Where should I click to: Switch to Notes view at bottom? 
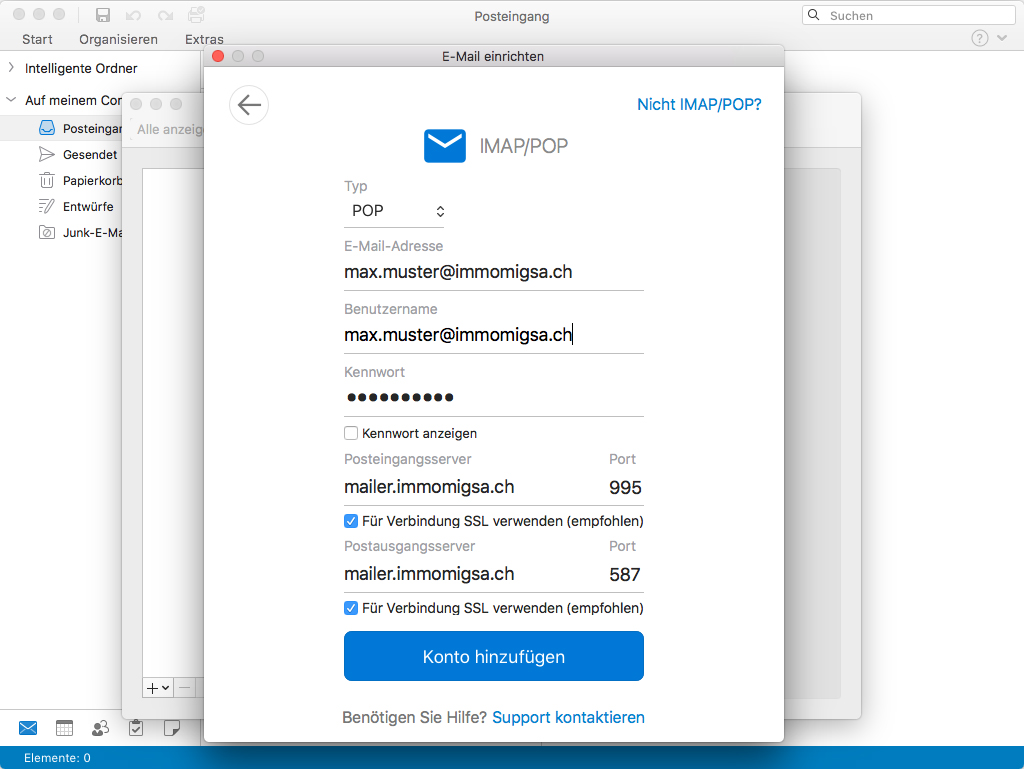click(x=172, y=728)
